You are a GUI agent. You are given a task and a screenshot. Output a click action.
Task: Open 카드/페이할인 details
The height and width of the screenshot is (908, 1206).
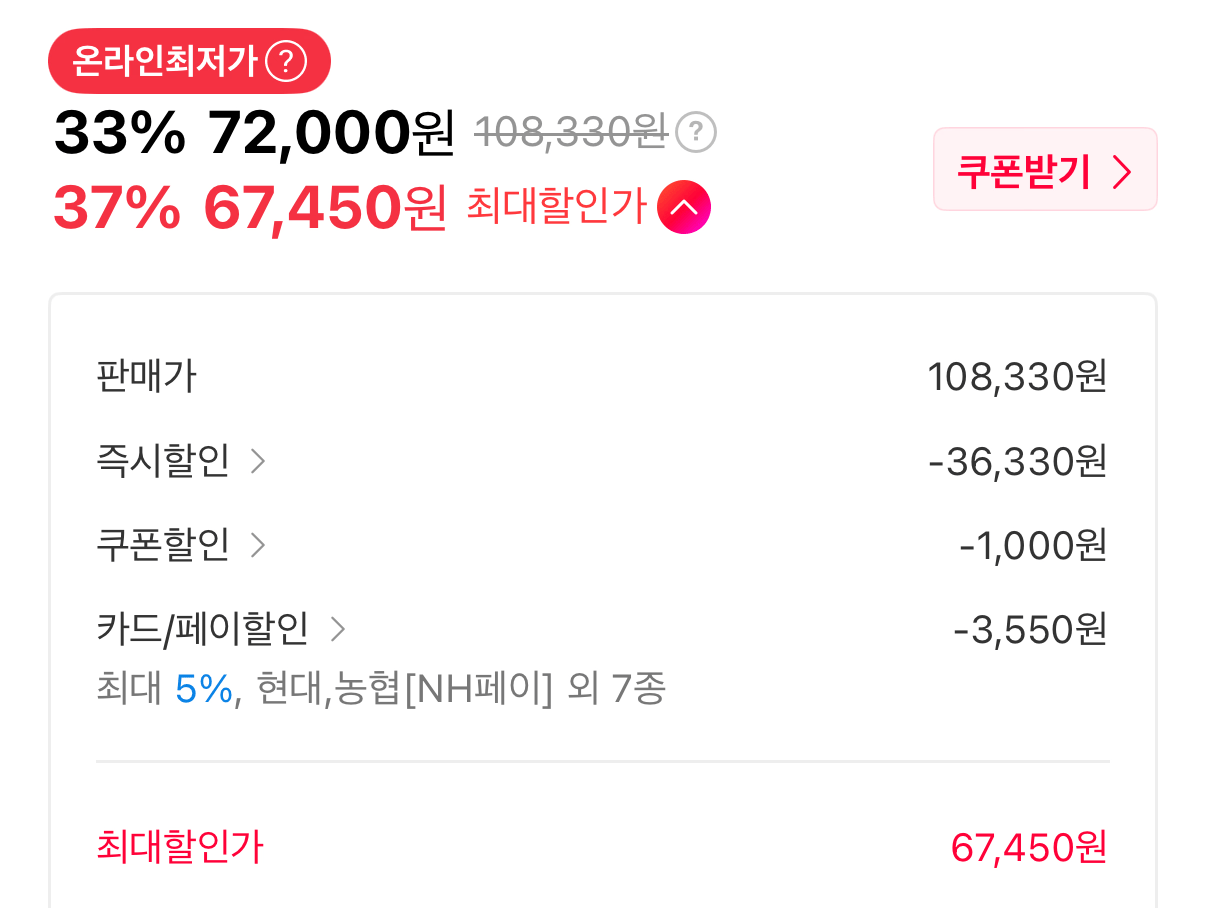(221, 629)
